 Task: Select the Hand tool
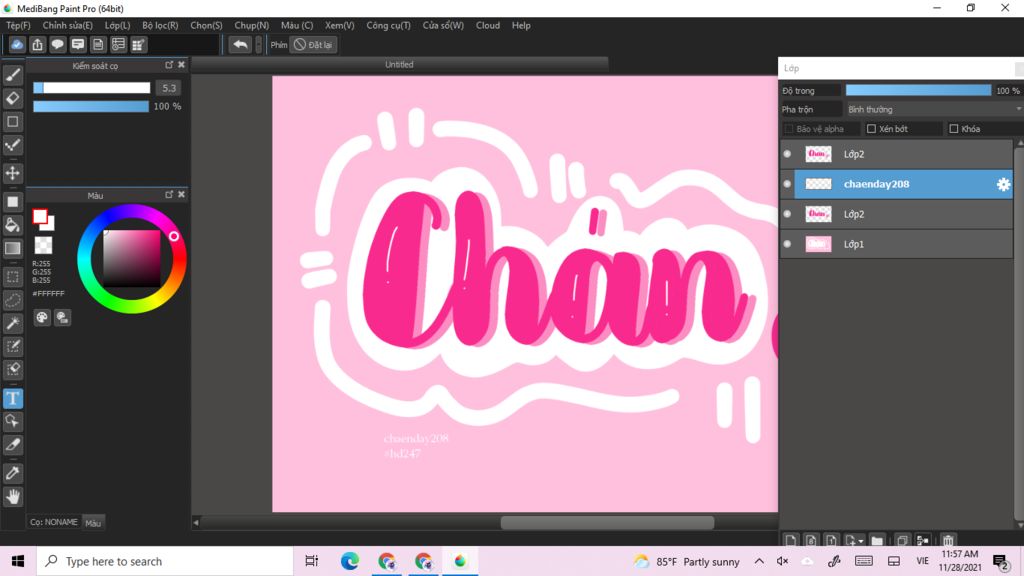tap(12, 497)
